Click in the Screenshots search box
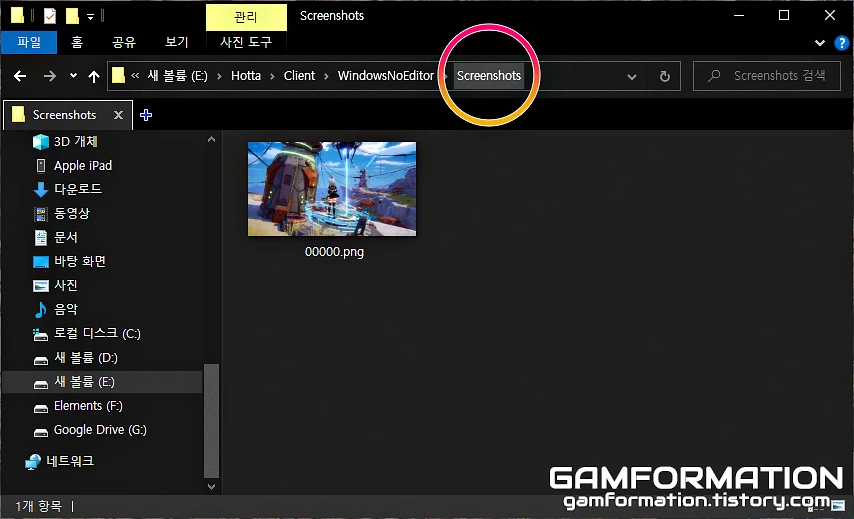Image resolution: width=854 pixels, height=519 pixels. [x=767, y=76]
